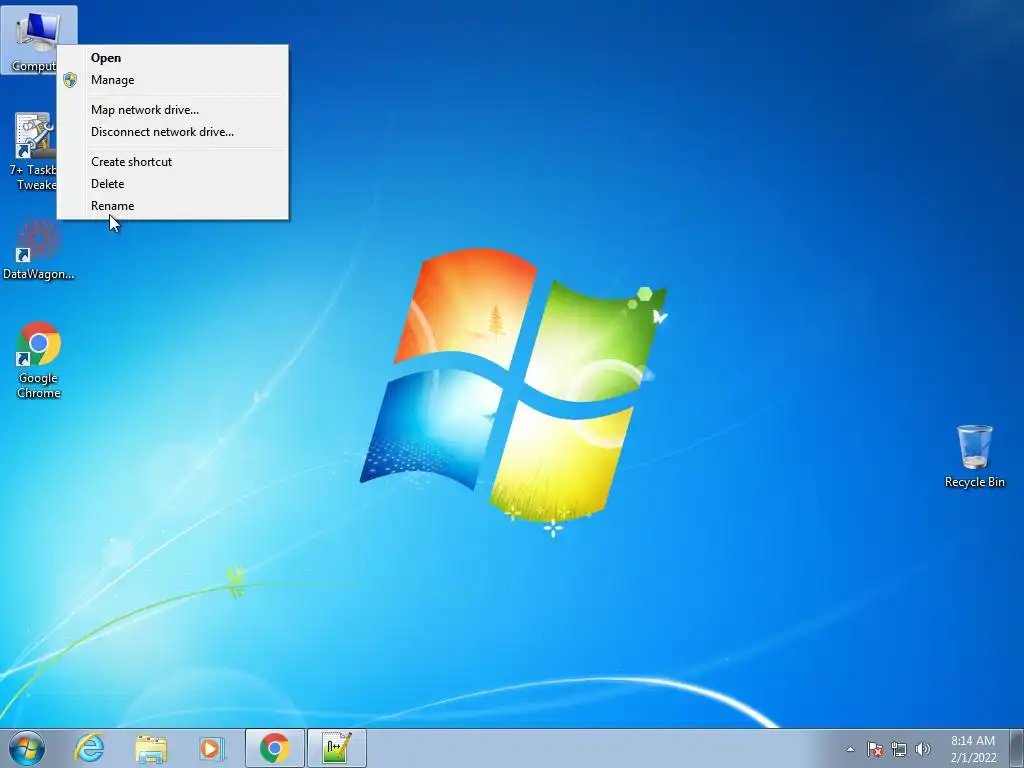The width and height of the screenshot is (1024, 768).
Task: Choose Open in the context menu
Action: point(172,57)
